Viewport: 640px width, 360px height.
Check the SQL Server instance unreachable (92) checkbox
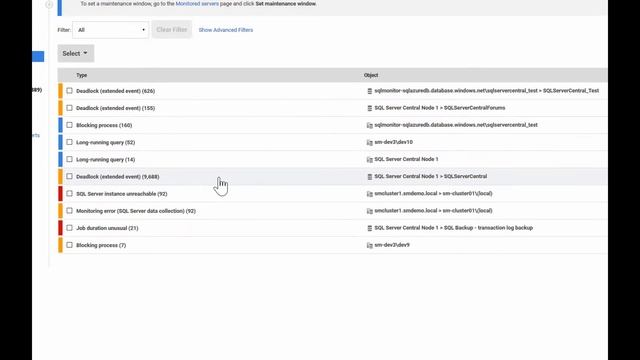click(x=69, y=193)
